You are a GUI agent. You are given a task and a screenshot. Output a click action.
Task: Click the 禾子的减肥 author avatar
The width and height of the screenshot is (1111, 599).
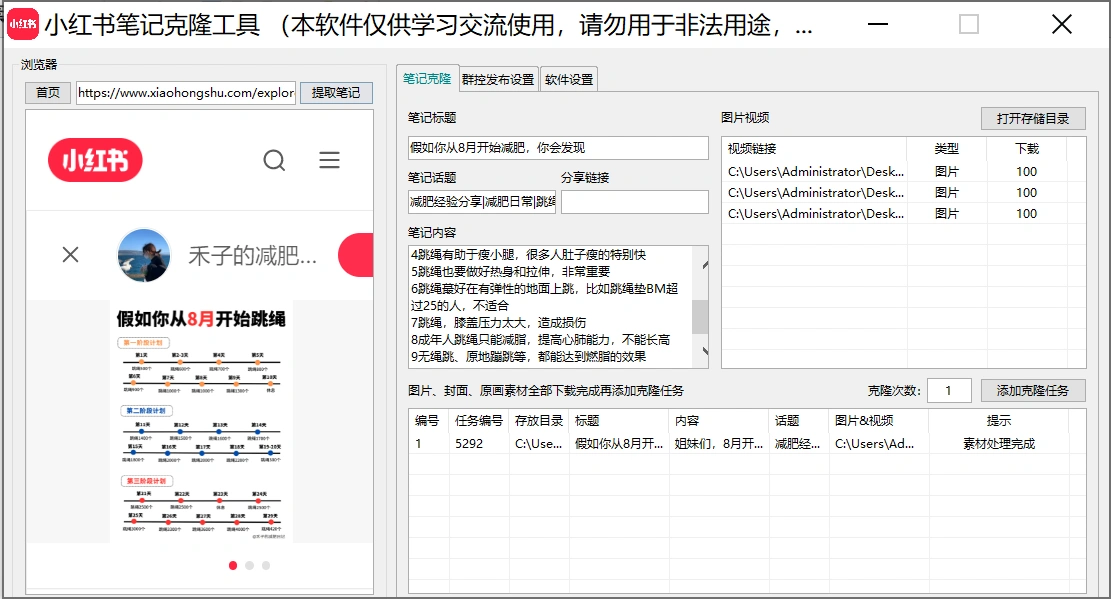pyautogui.click(x=144, y=255)
